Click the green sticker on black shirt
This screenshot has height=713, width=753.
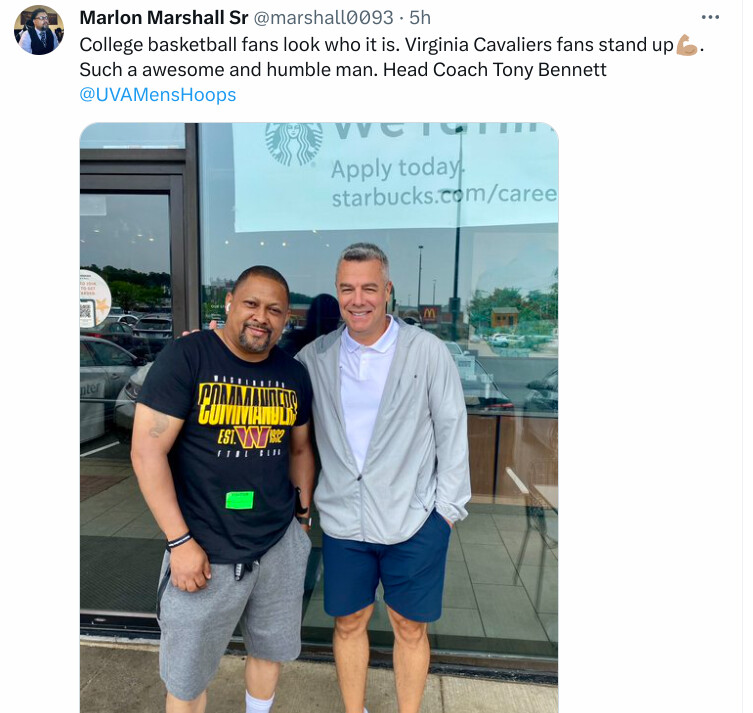coord(240,500)
